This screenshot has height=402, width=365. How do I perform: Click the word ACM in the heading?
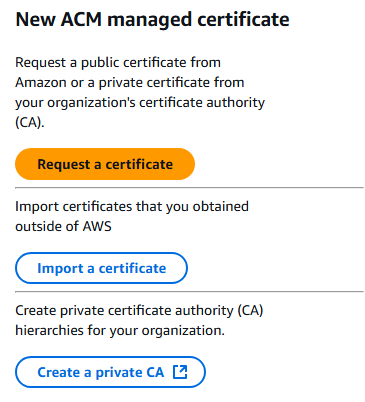pyautogui.click(x=81, y=19)
